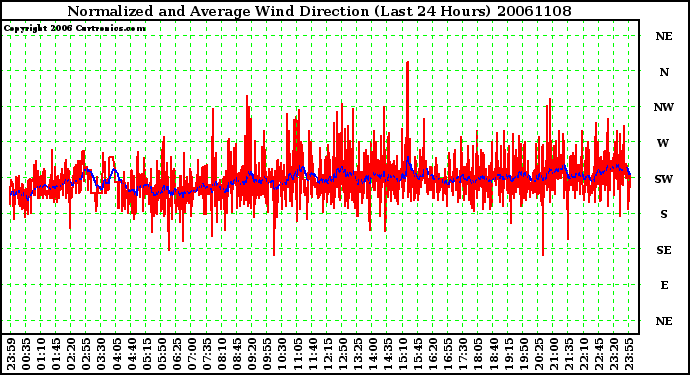Viewport: 690px width, 375px height.
Task: Select the 16:55 time axis label
Action: coord(447,354)
